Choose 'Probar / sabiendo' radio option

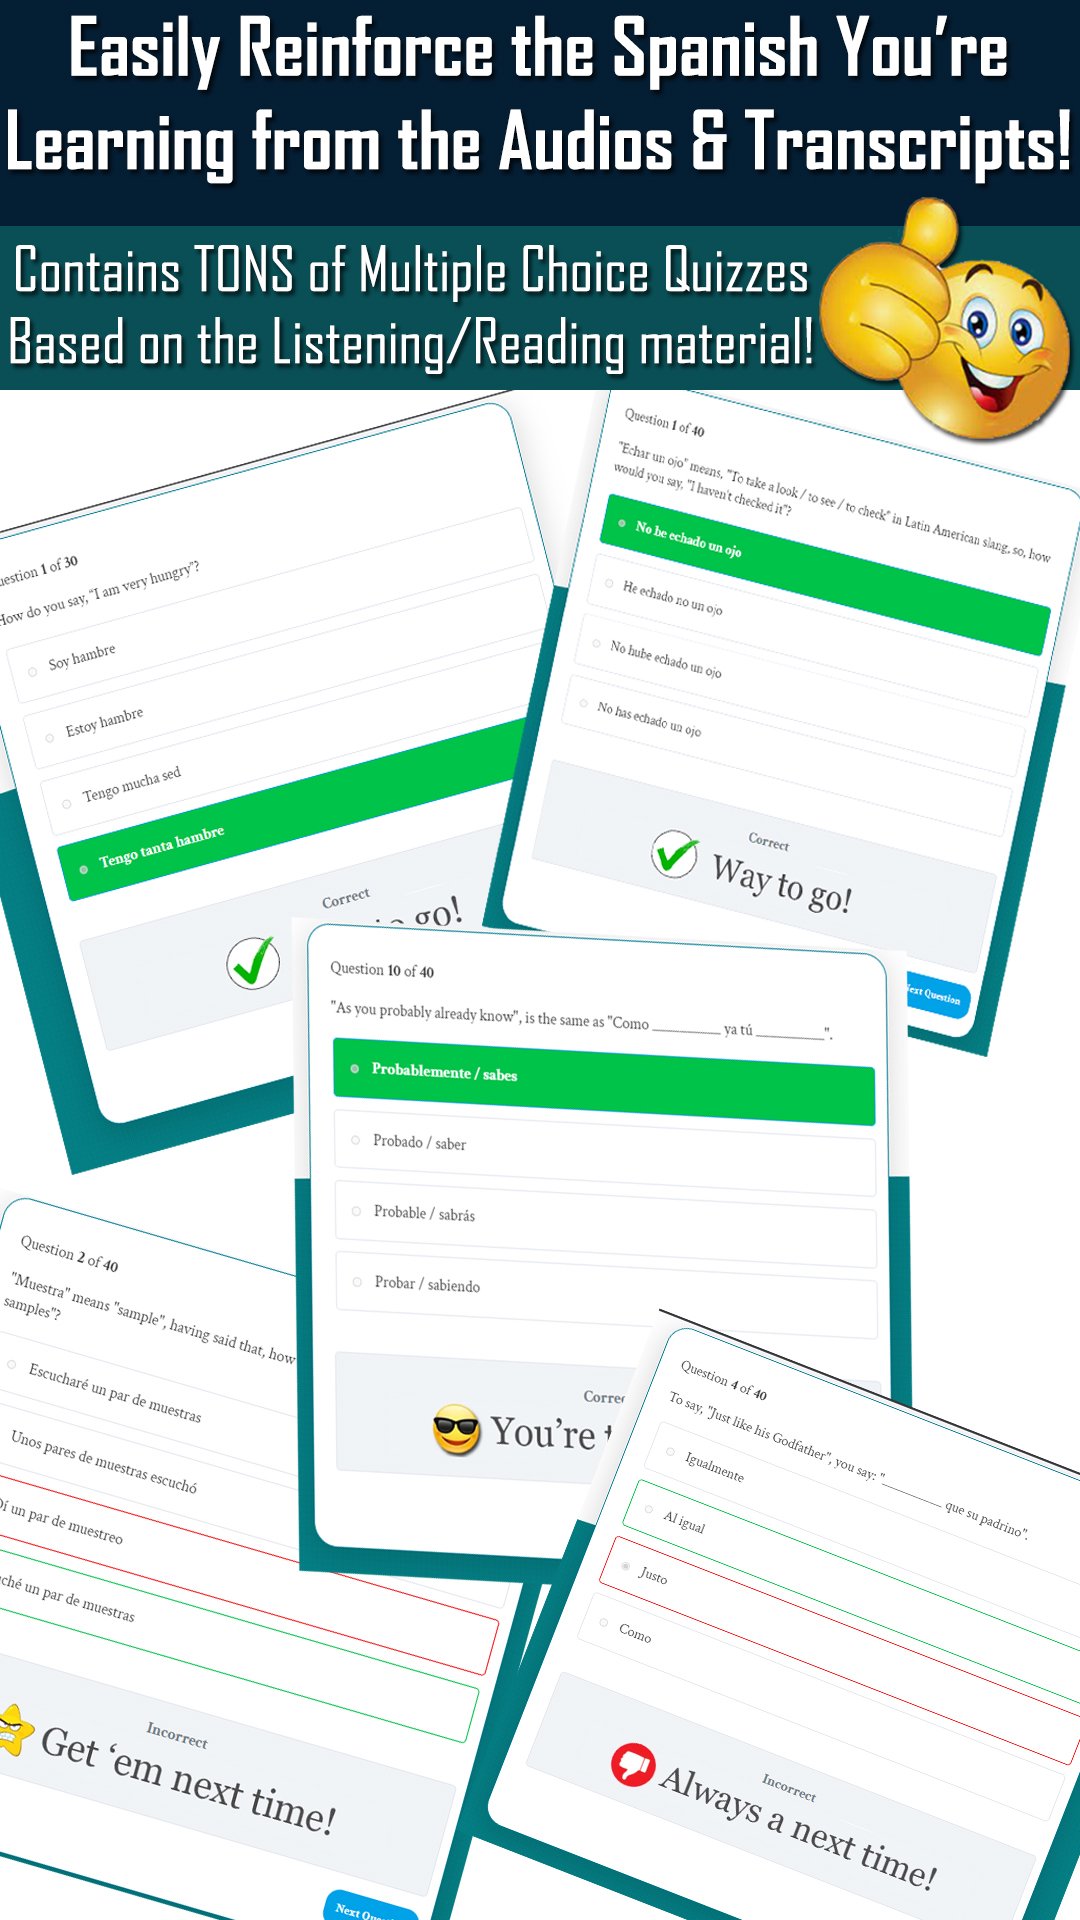607,1295
